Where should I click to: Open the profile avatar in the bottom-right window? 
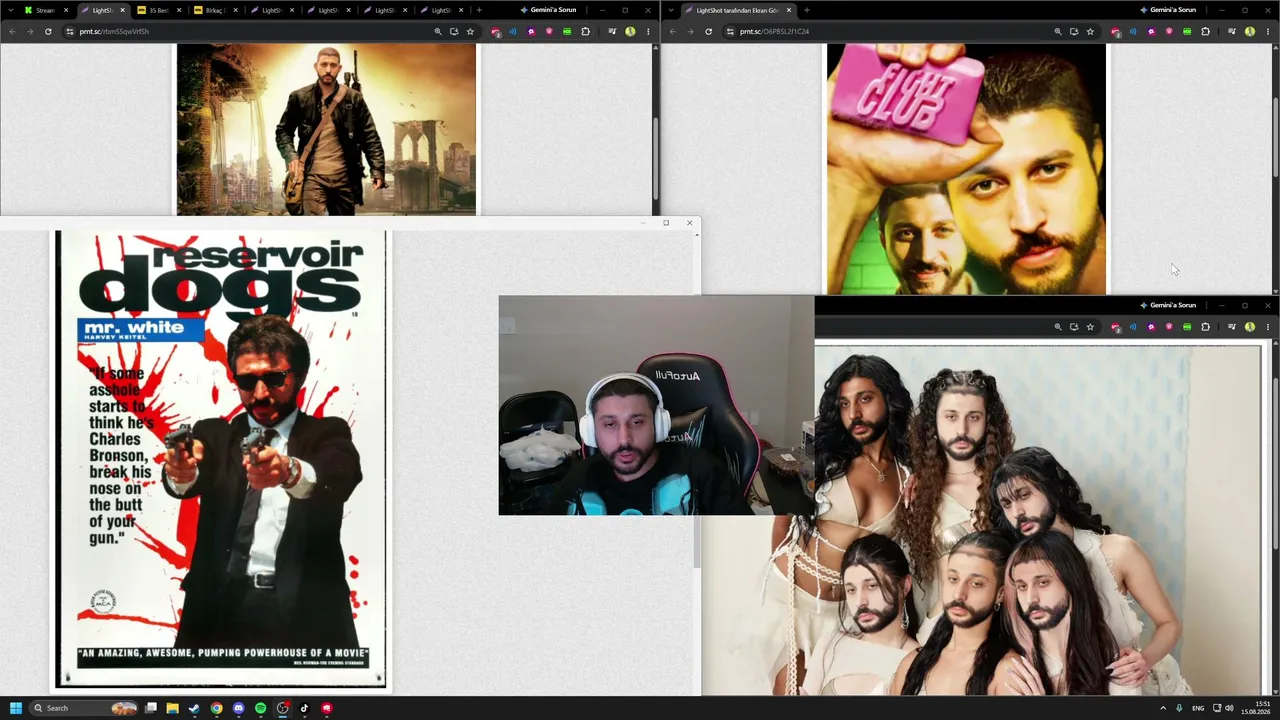click(1250, 326)
